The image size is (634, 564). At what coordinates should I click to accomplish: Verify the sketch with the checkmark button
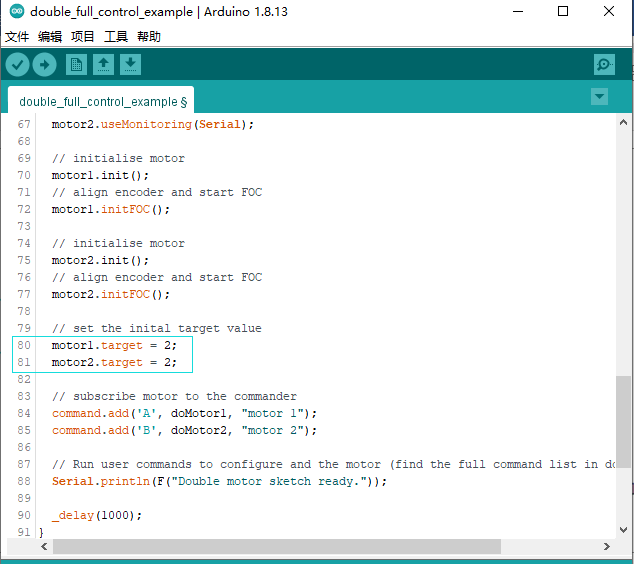click(x=17, y=65)
